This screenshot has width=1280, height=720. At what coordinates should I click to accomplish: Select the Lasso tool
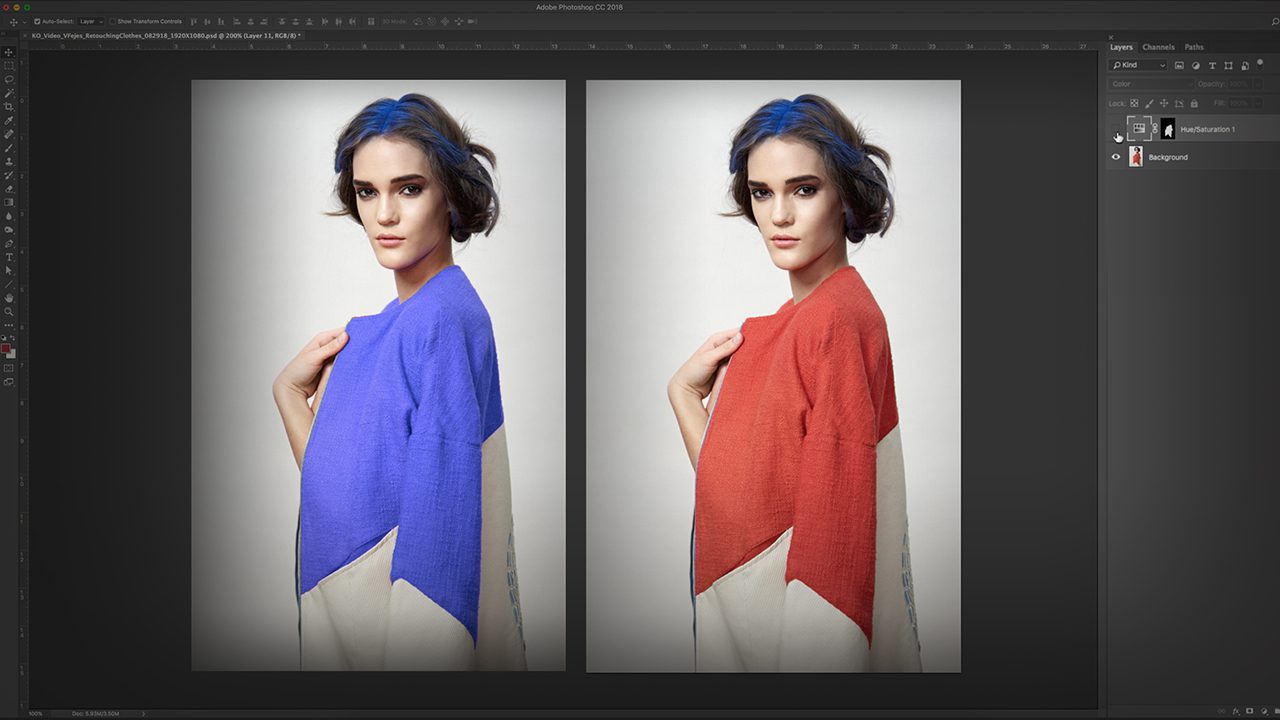click(10, 79)
